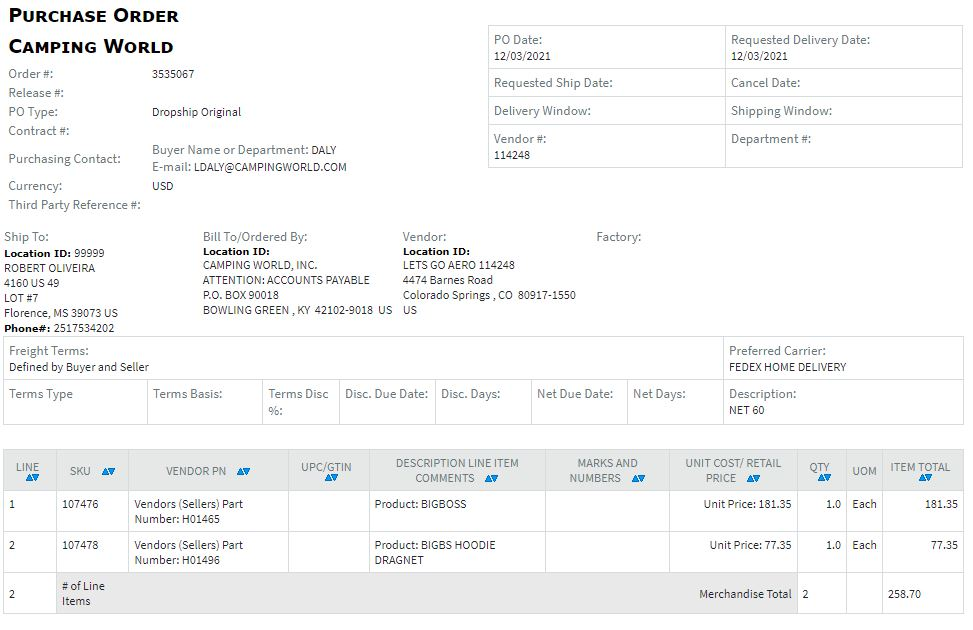Click the PURCHASE ORDER heading

click(94, 16)
